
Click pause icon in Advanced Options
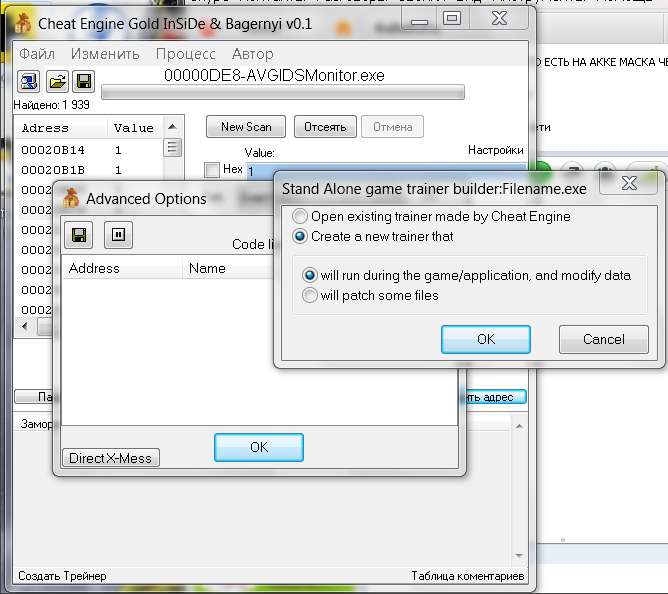(118, 234)
